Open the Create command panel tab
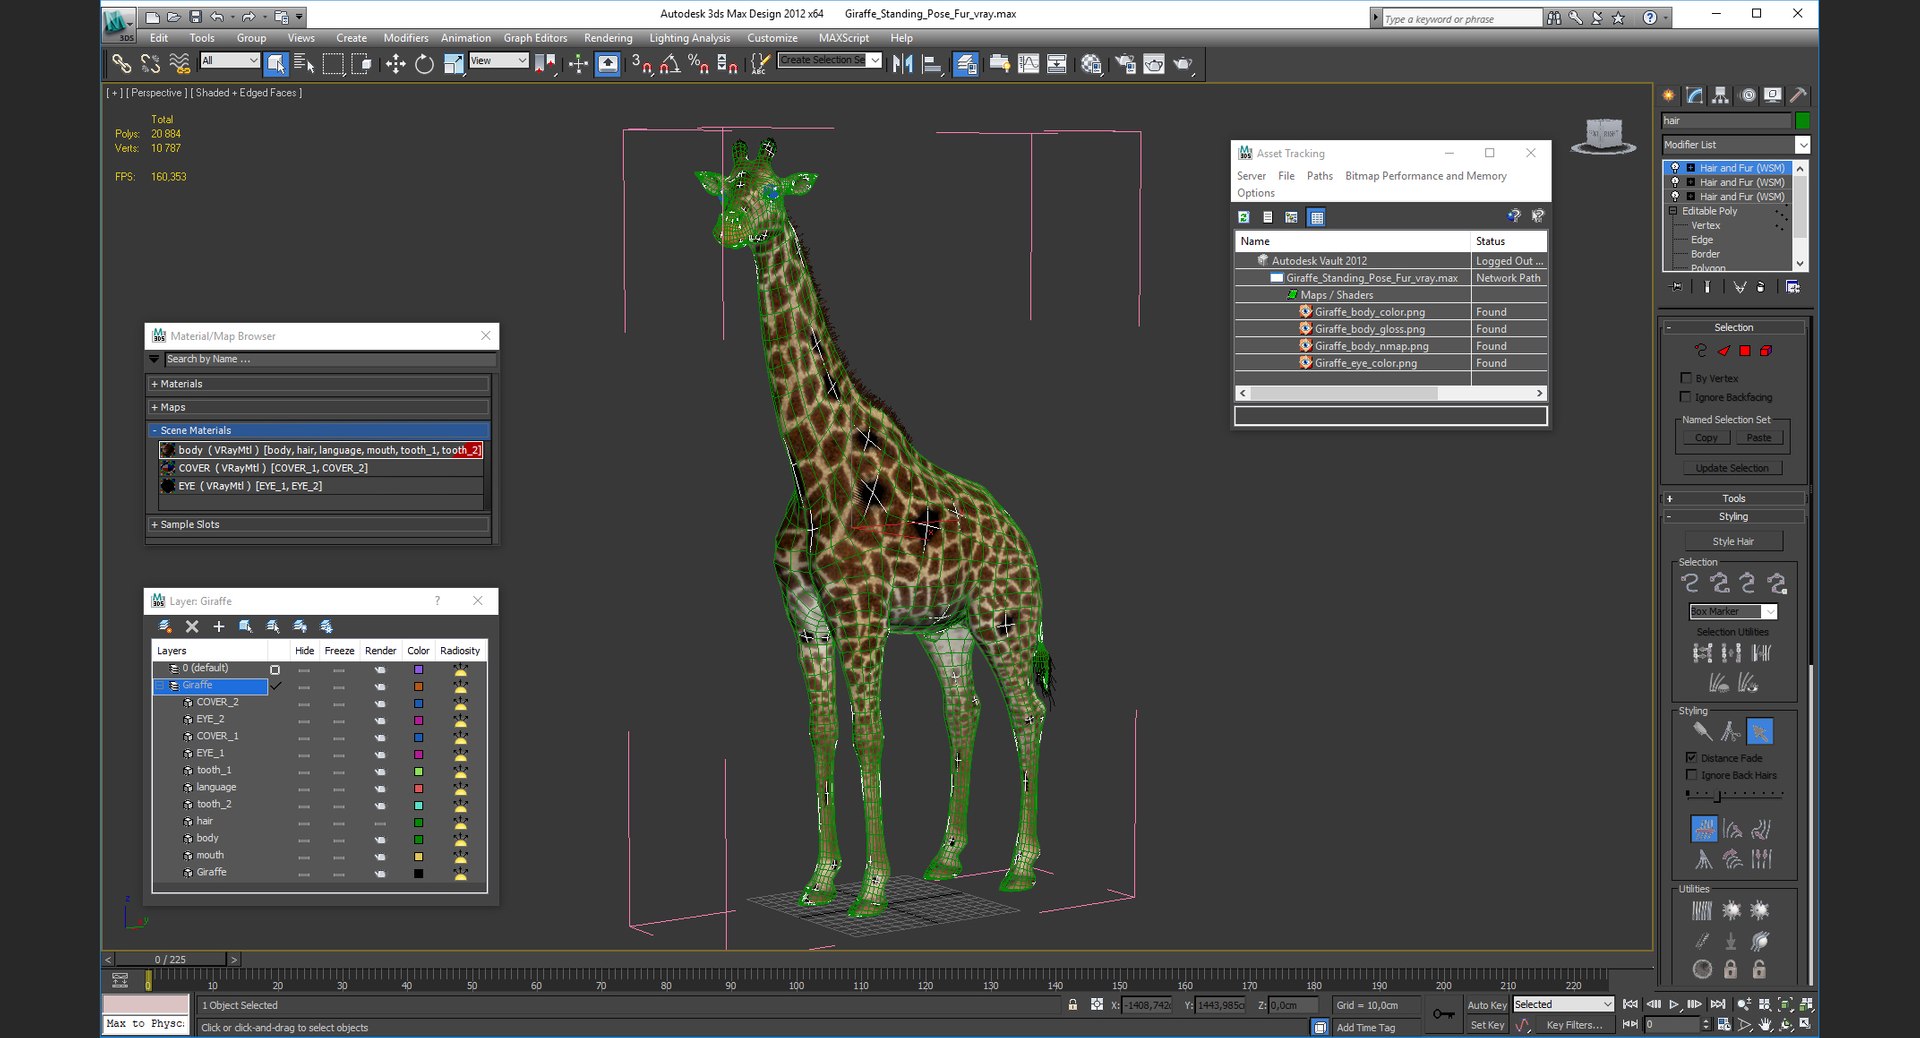 pos(1669,95)
